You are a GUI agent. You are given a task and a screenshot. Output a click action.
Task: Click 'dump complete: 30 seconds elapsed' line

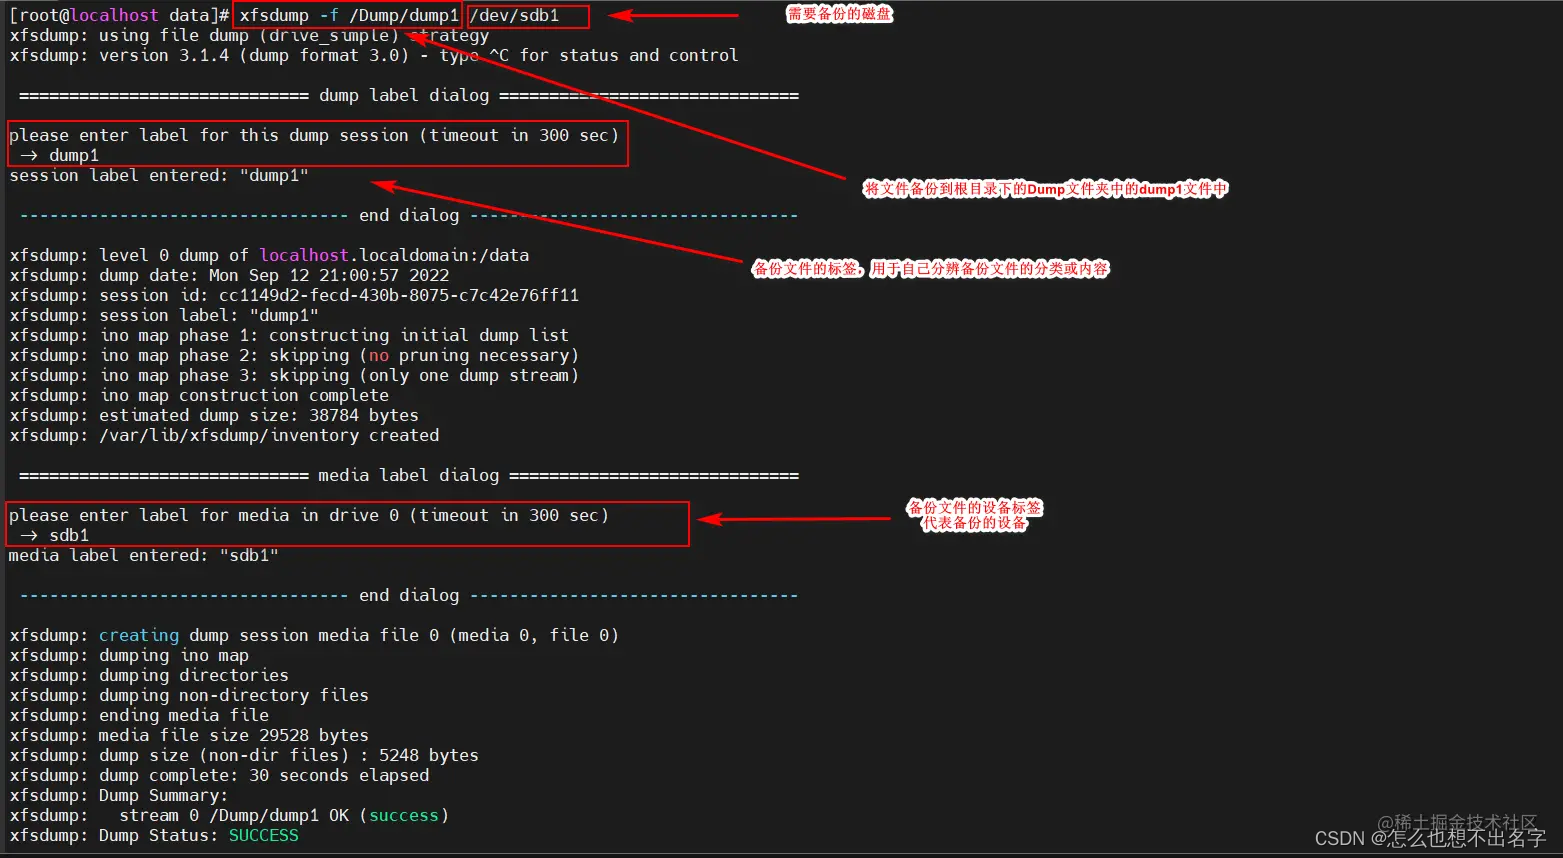pos(219,775)
